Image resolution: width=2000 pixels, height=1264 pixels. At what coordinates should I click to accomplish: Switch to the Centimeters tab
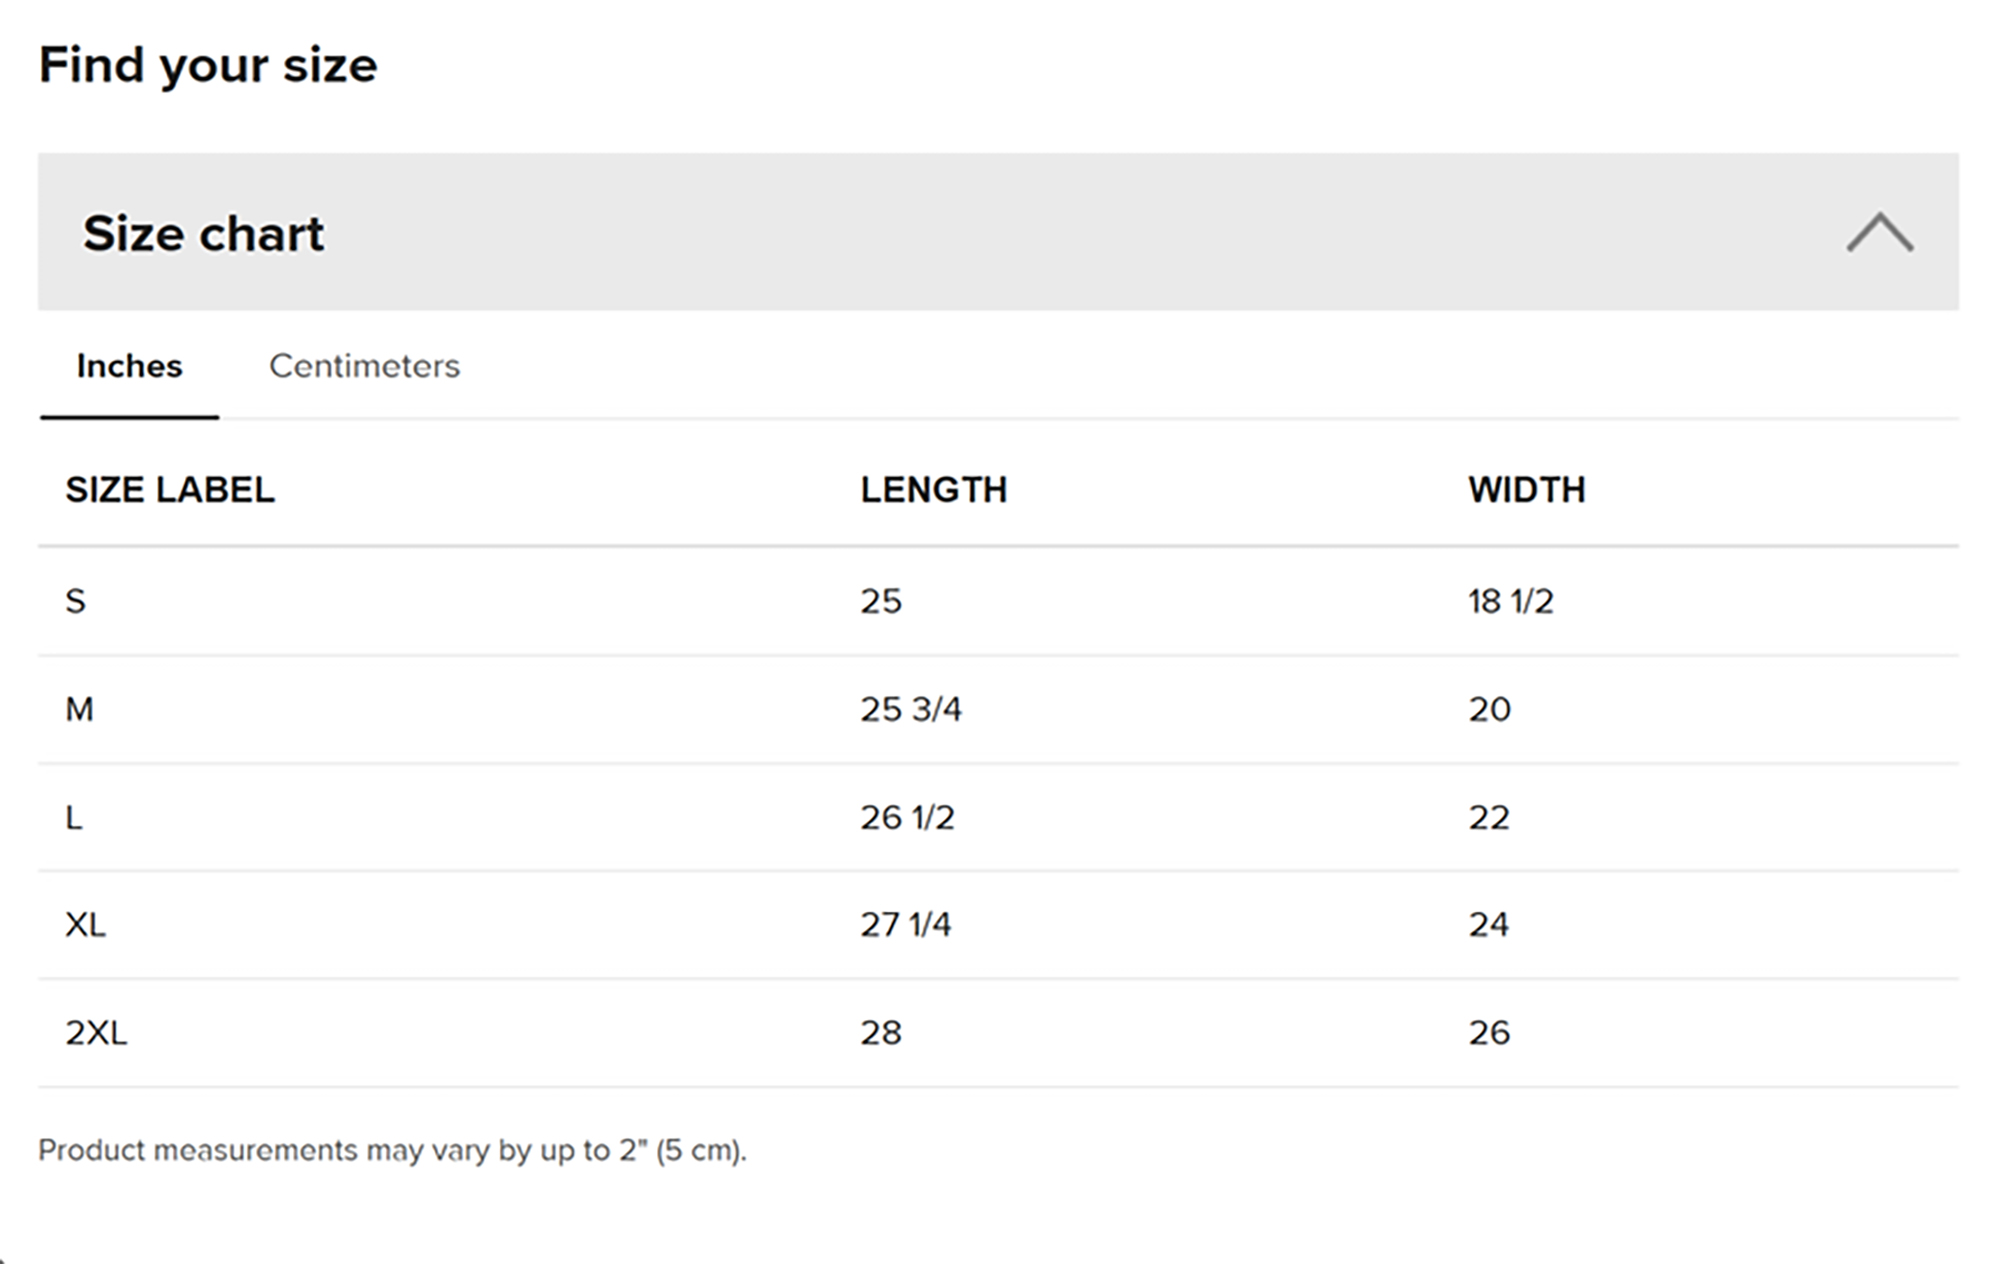click(364, 366)
